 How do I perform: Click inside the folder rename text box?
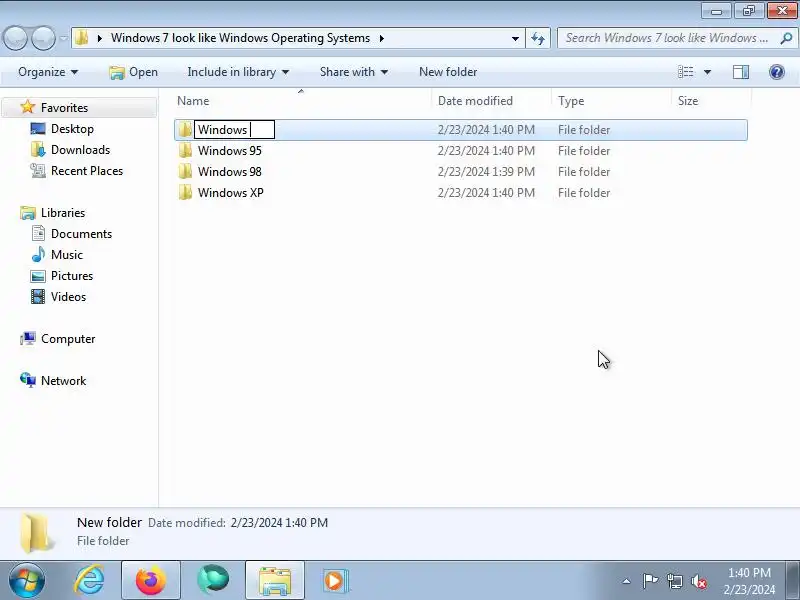click(235, 130)
